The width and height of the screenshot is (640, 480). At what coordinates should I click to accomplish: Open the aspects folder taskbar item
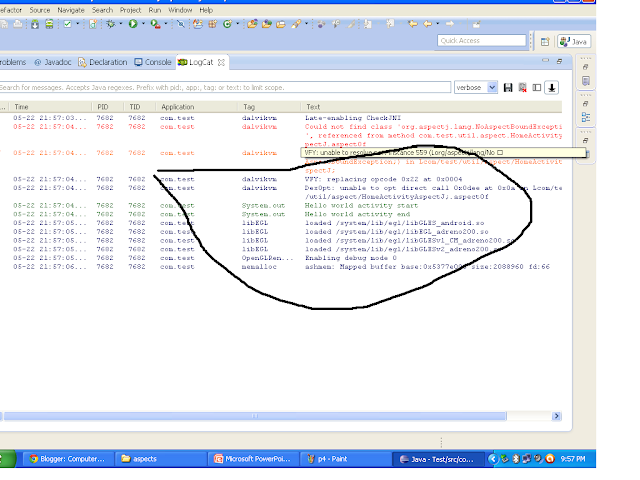[160, 459]
